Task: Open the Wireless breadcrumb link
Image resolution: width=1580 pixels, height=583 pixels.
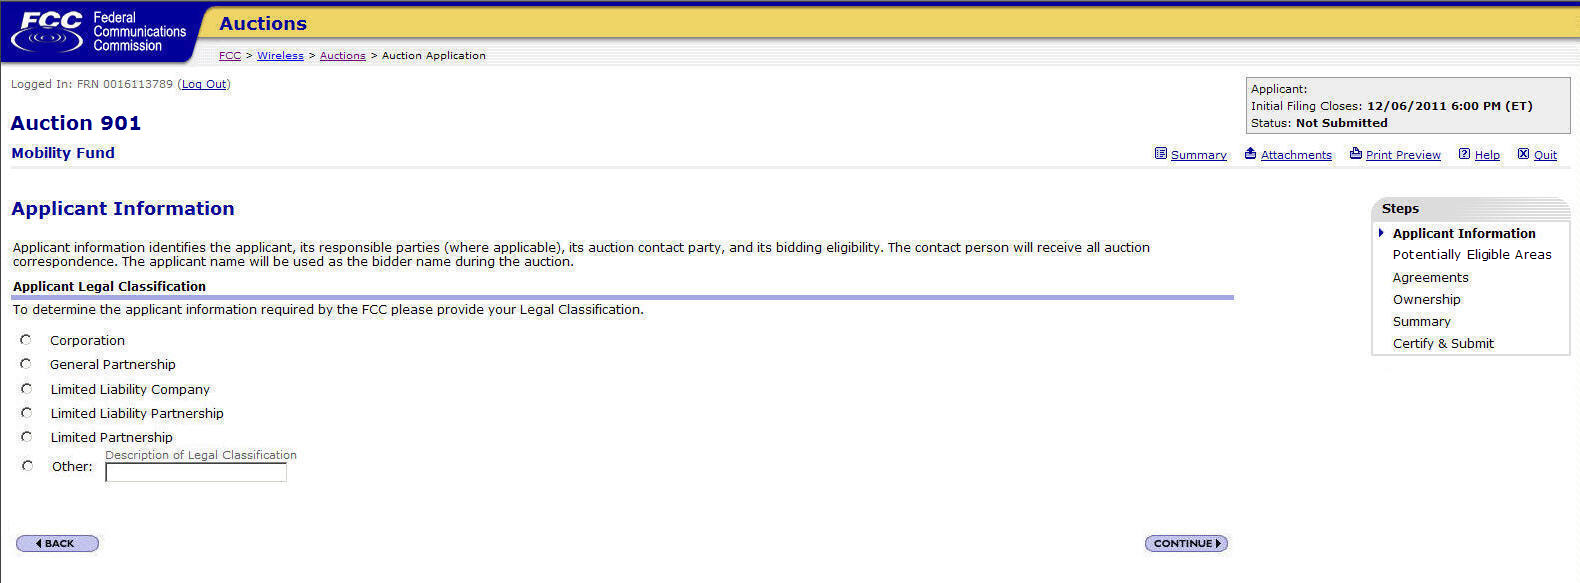Action: click(280, 56)
